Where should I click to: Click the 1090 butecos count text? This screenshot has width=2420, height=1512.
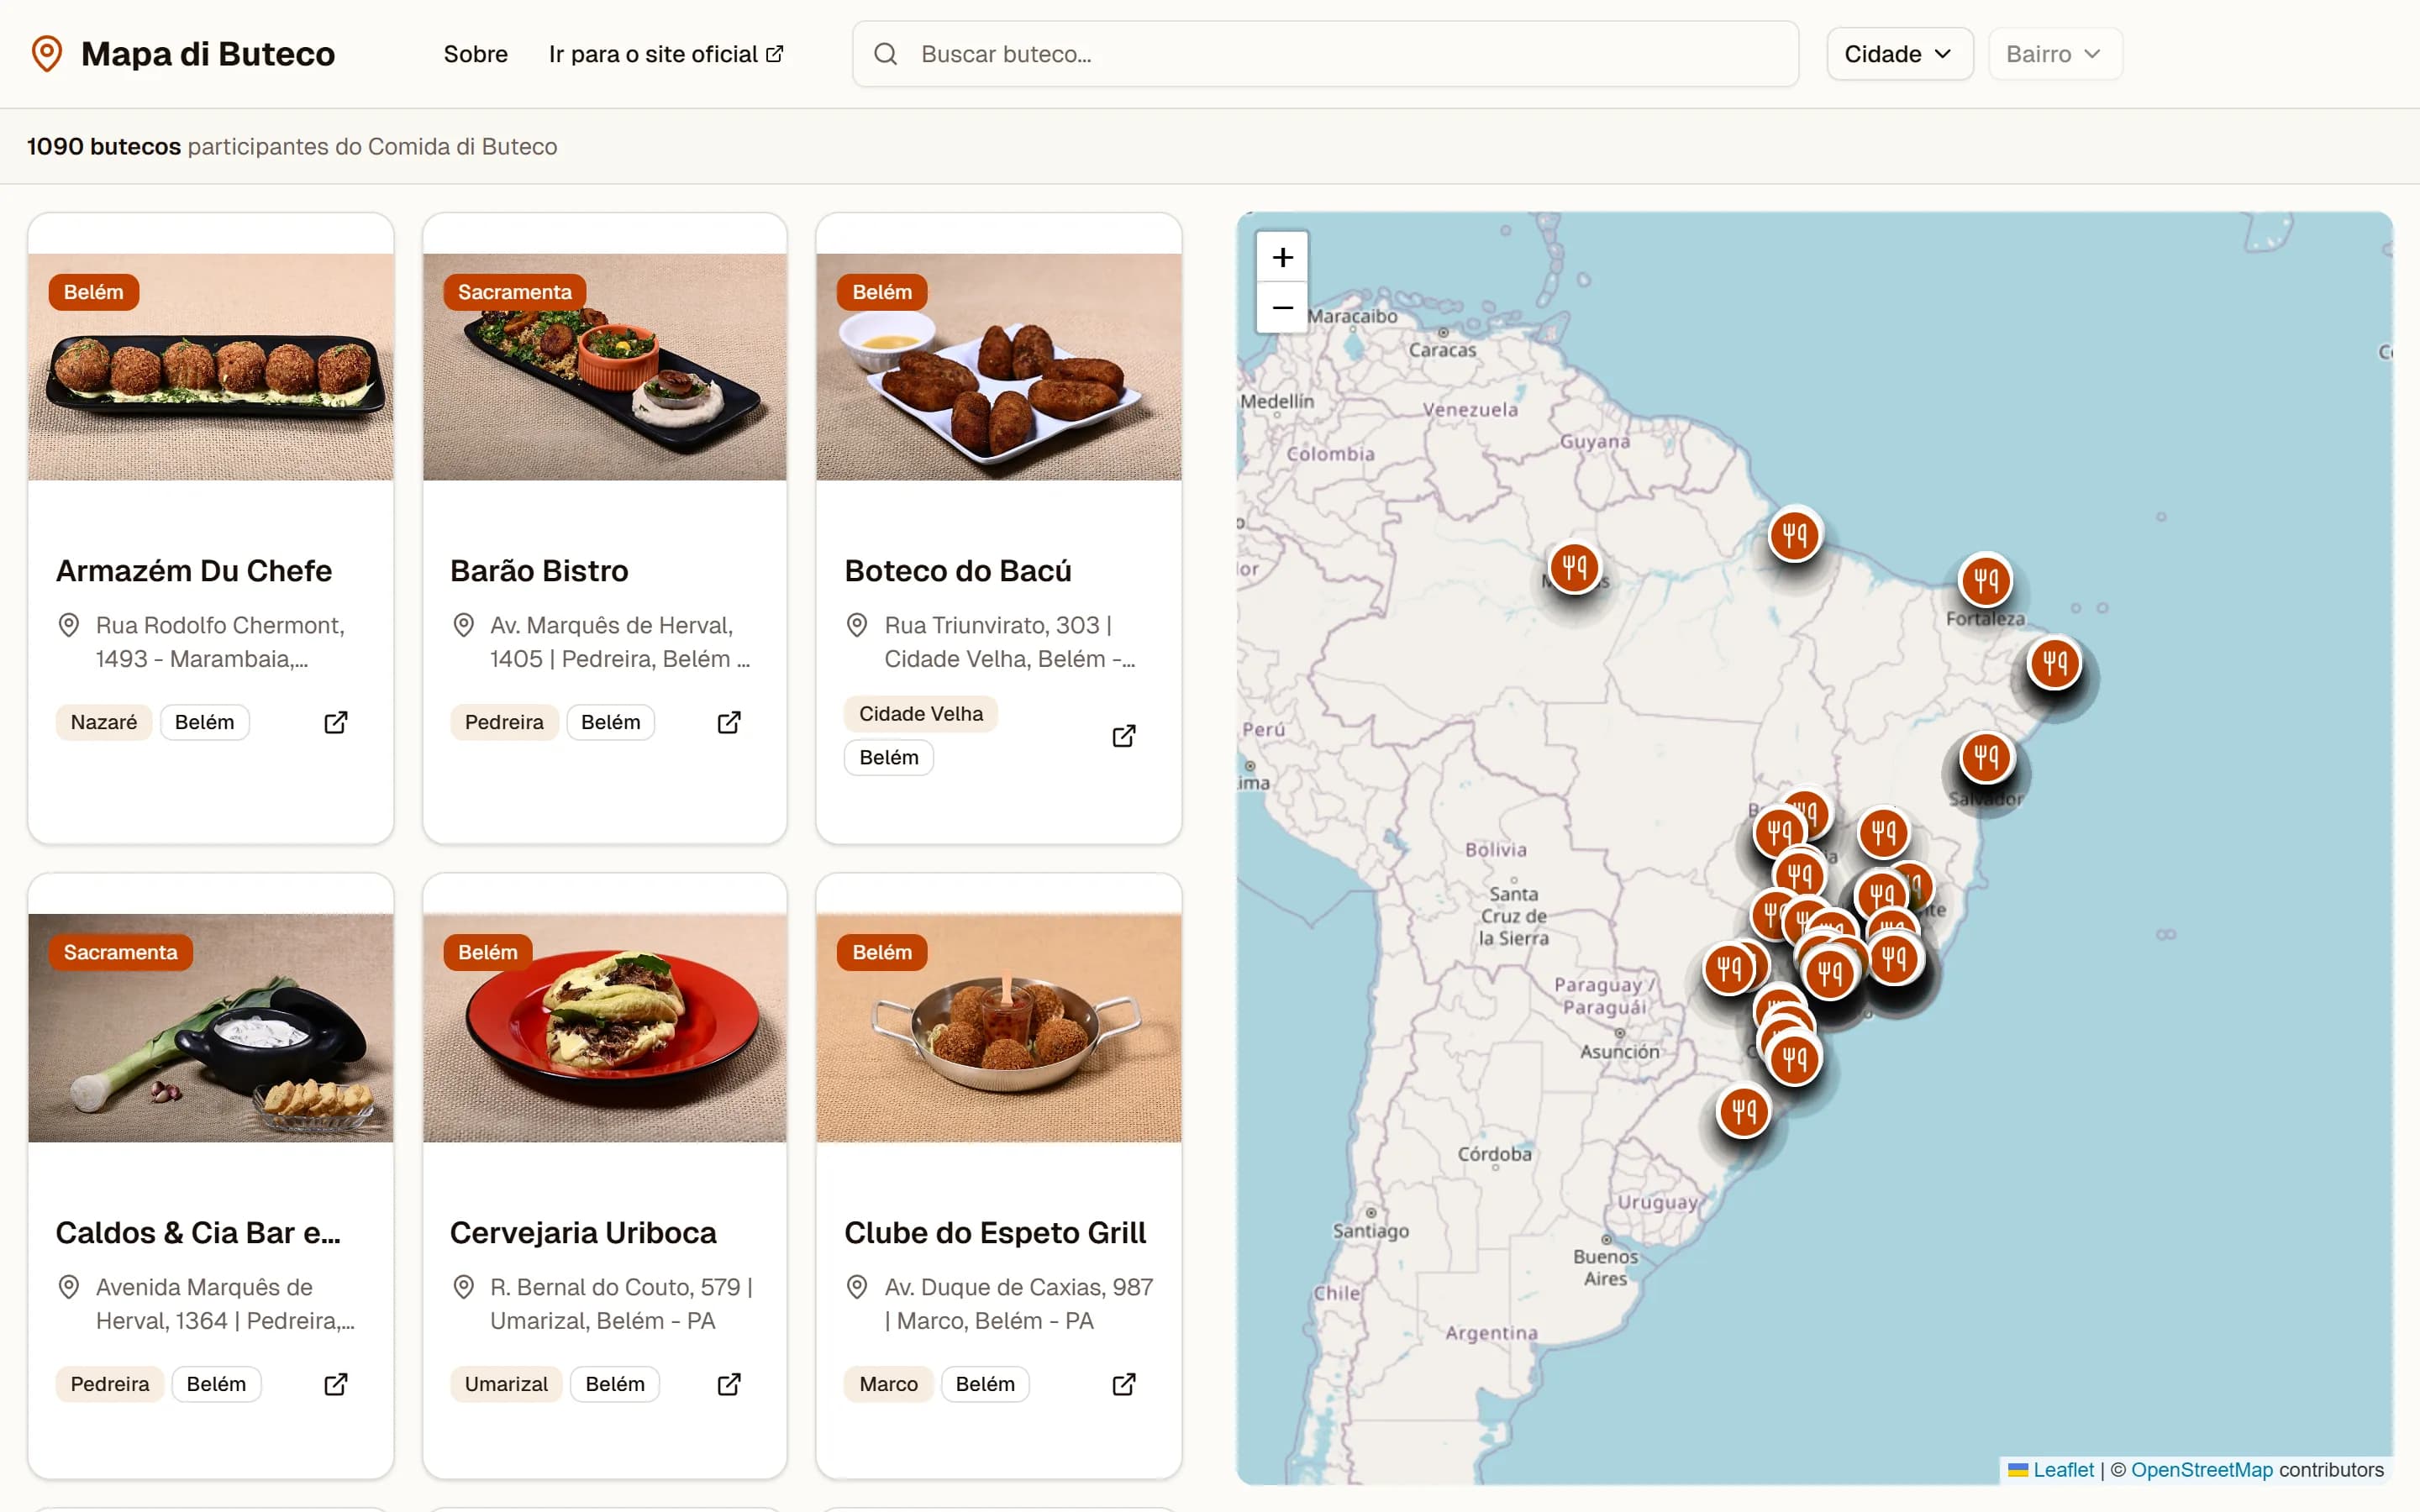[104, 146]
